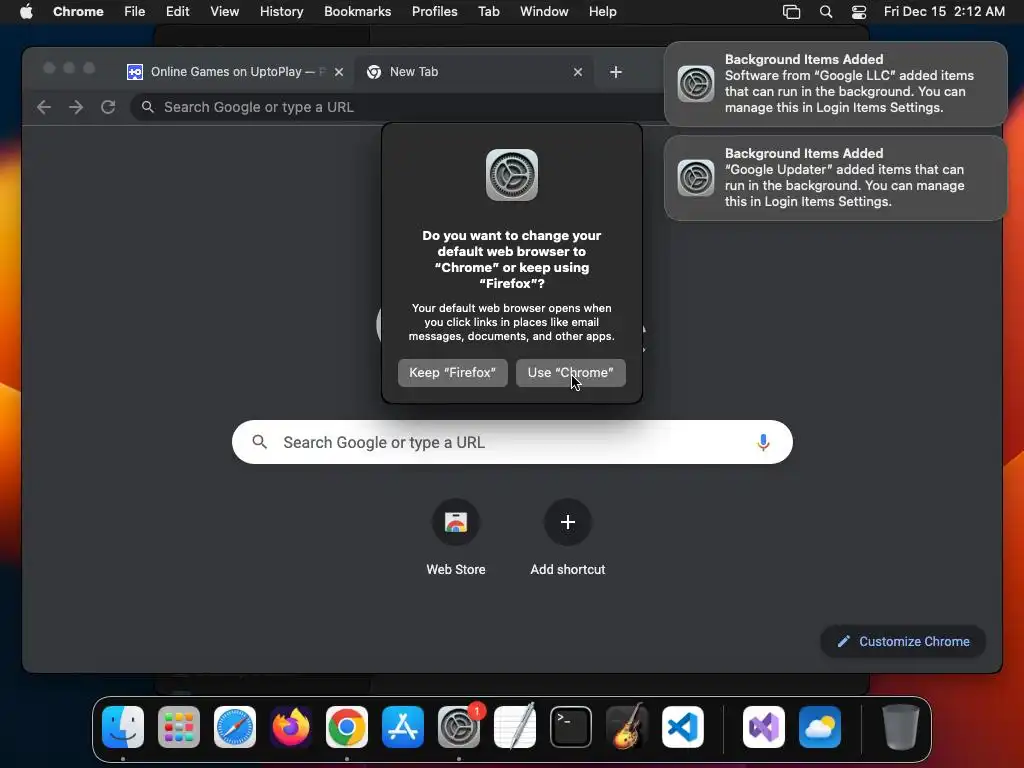Reload the page with refresh icon
Viewport: 1024px width, 768px height.
pos(108,107)
